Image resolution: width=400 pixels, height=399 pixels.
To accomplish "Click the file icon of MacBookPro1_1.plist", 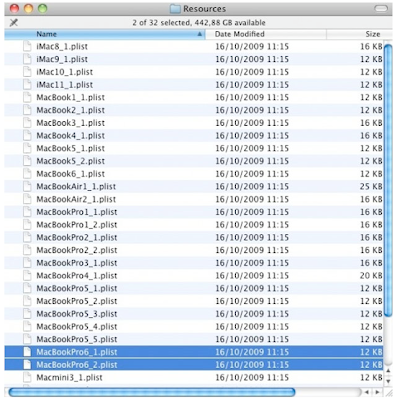I will pyautogui.click(x=27, y=212).
